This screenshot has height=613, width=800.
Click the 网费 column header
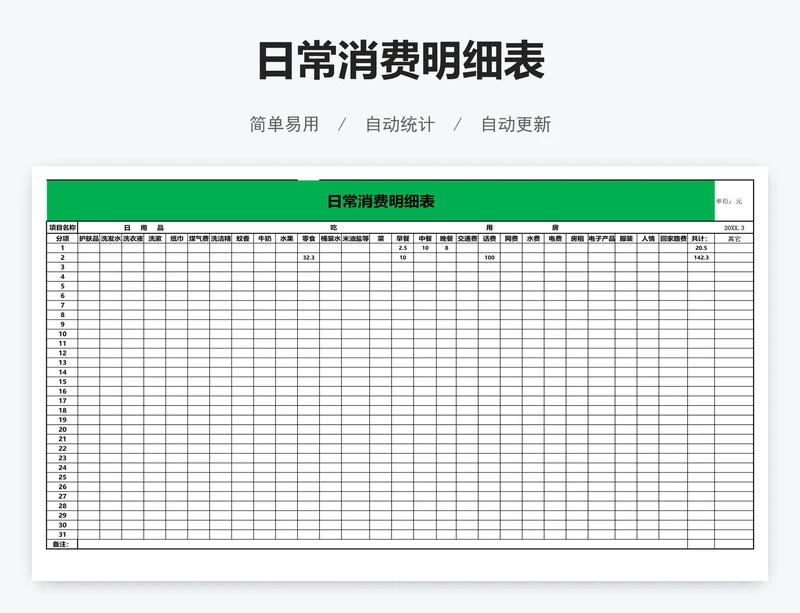click(511, 238)
